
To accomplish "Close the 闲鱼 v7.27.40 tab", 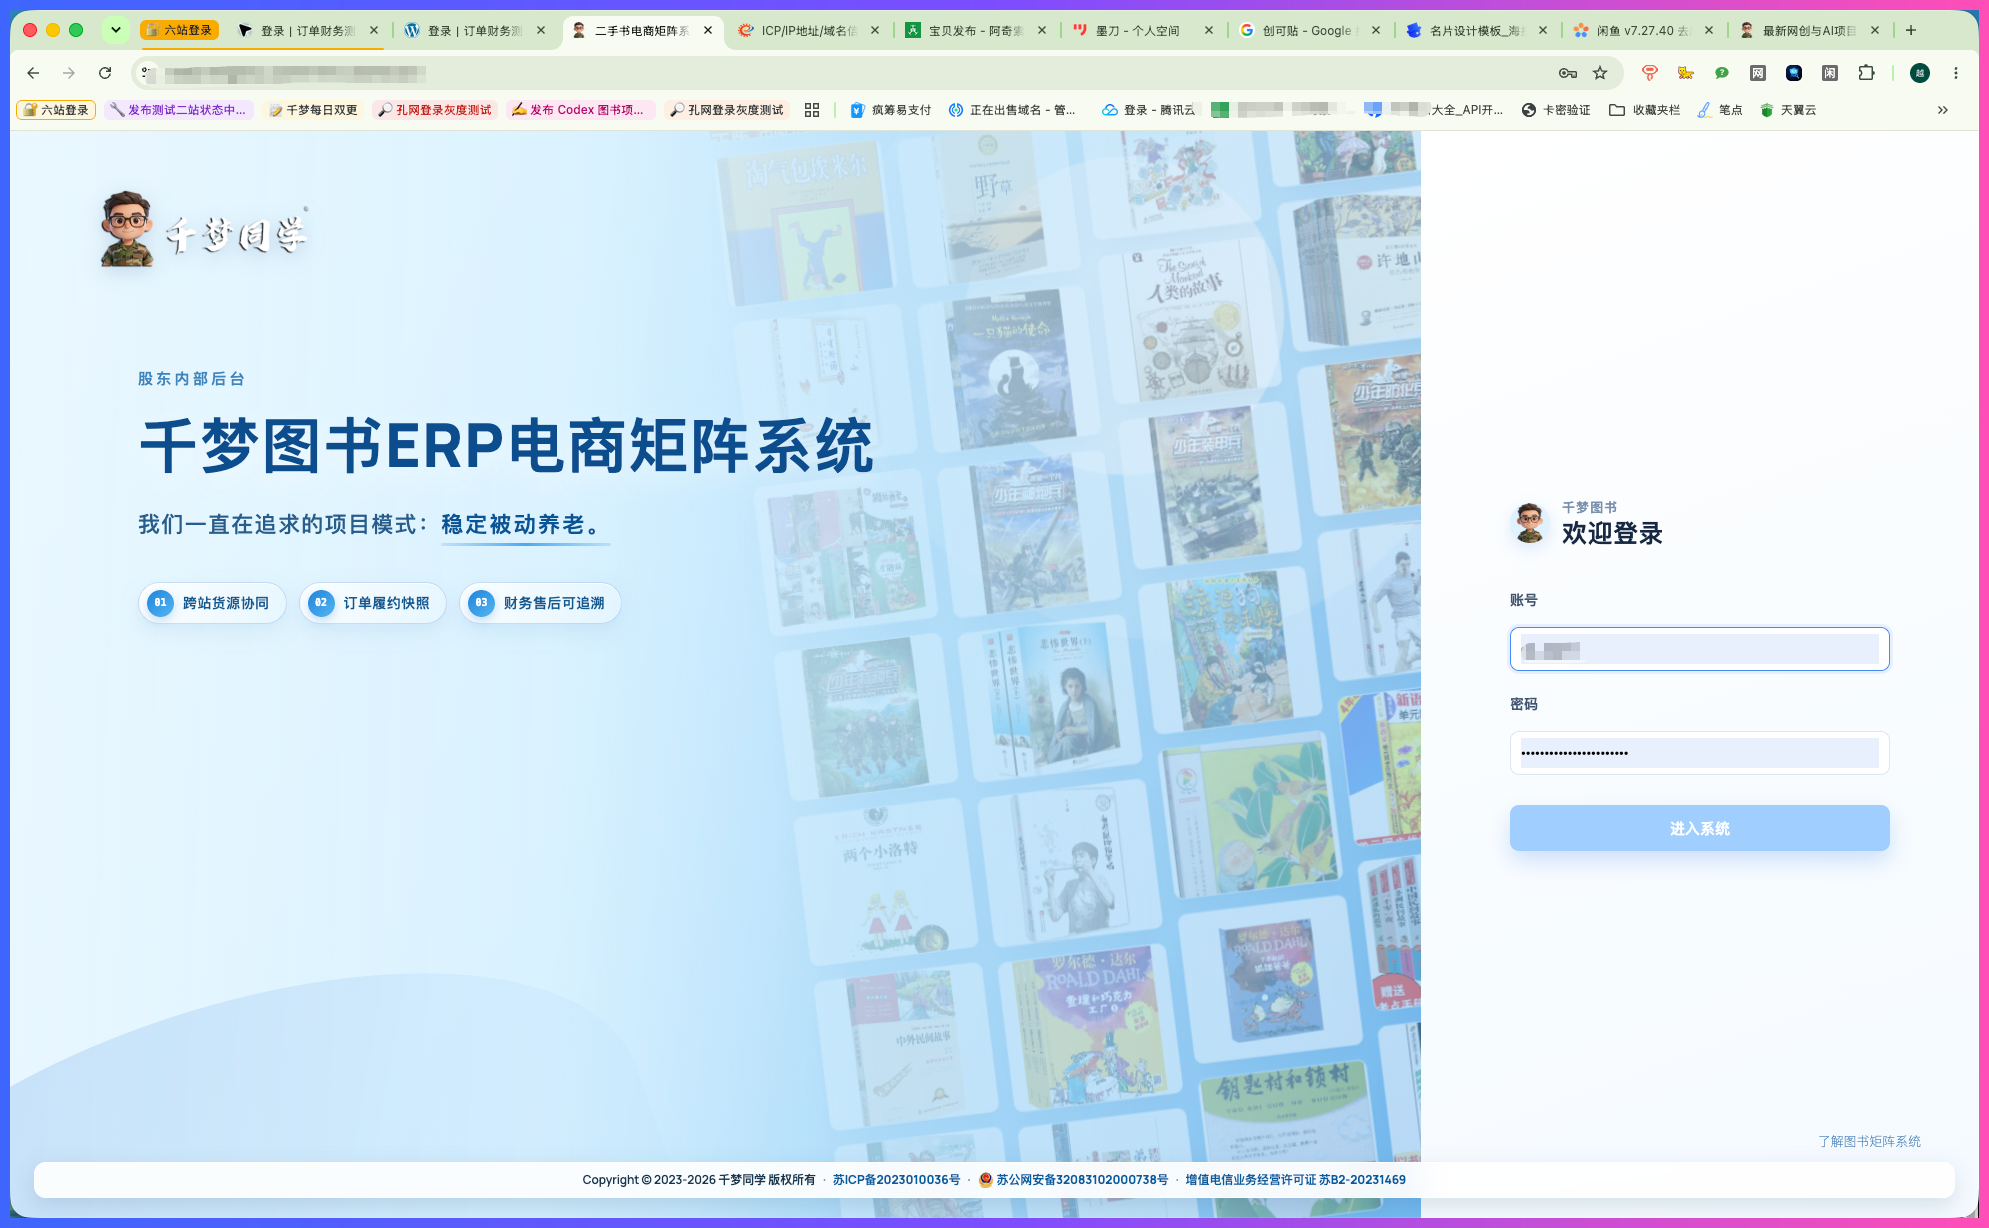I will click(1709, 30).
